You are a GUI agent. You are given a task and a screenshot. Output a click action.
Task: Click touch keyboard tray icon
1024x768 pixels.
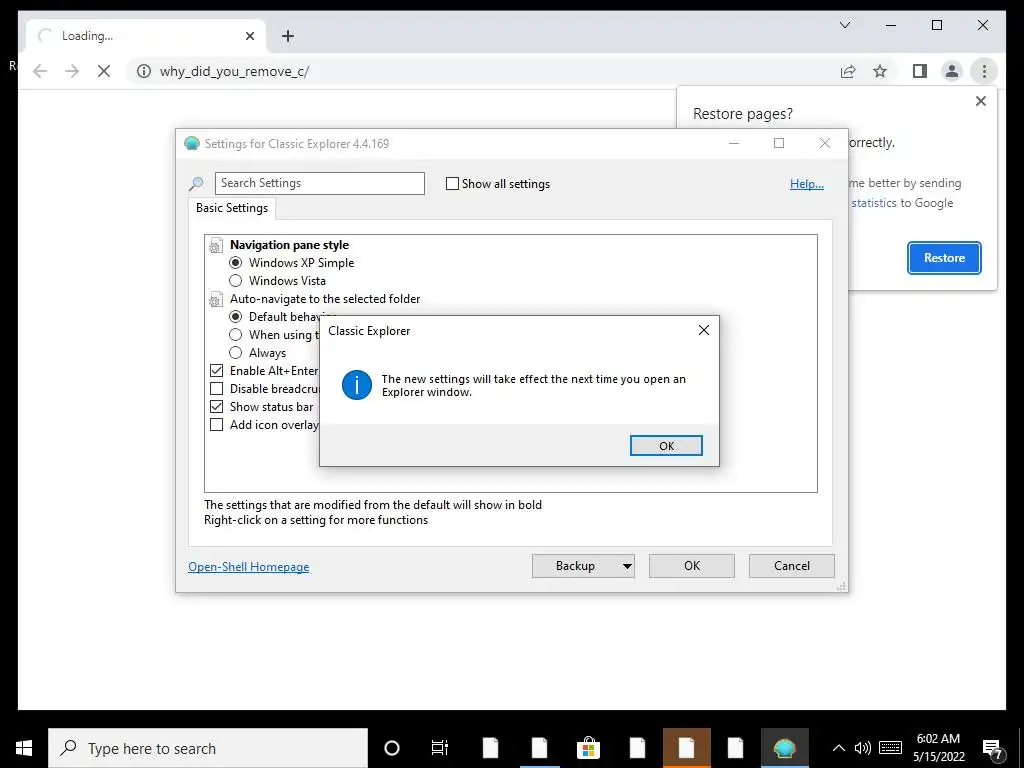coord(890,748)
